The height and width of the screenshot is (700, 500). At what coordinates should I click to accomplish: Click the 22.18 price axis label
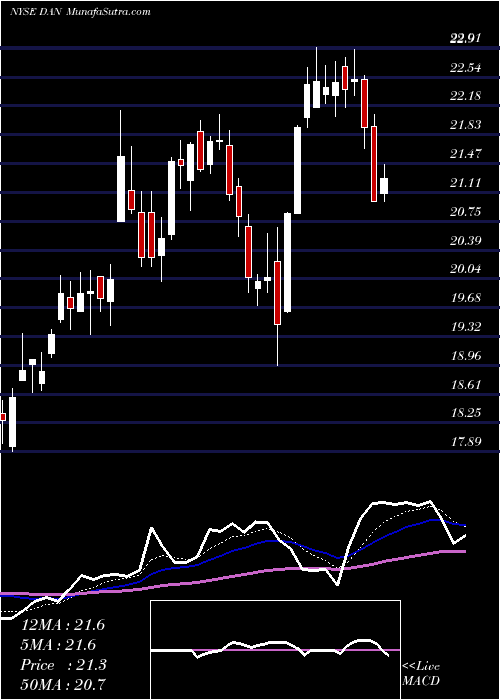(x=466, y=96)
